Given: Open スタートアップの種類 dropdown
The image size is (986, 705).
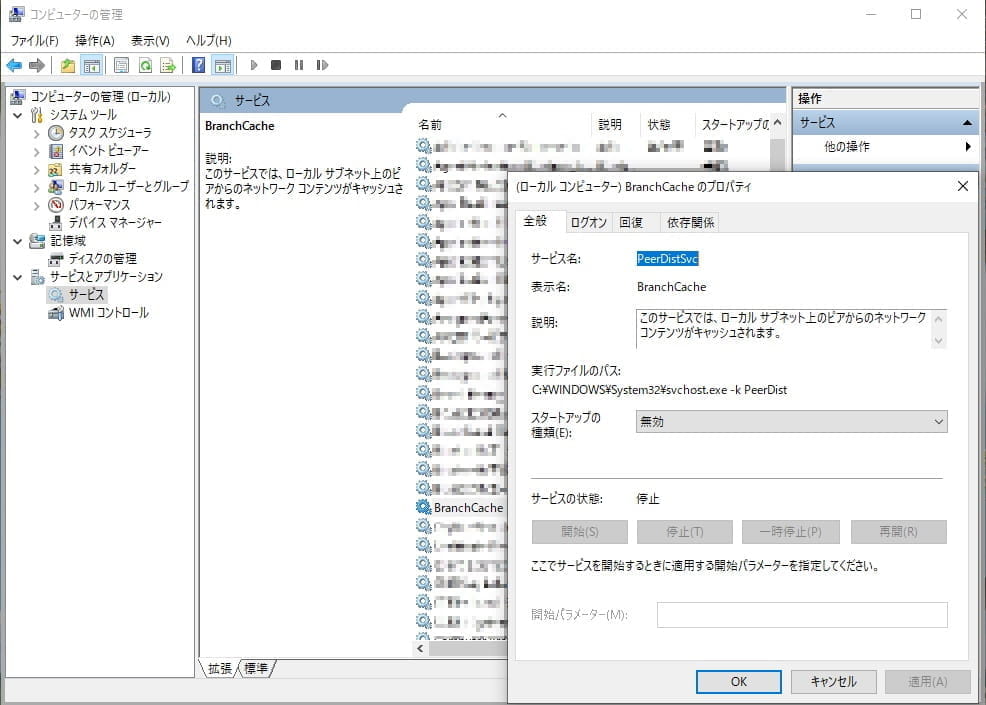Looking at the screenshot, I should tap(792, 421).
